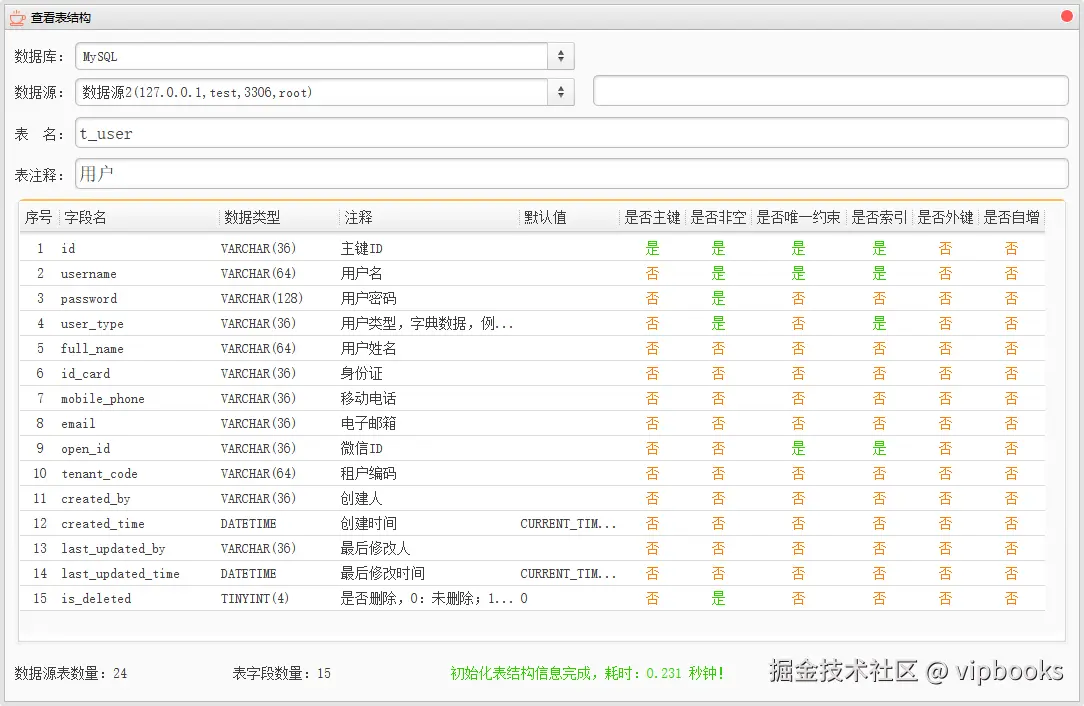Click the 是否自增 column header
Image resolution: width=1084 pixels, height=706 pixels.
pos(1011,217)
